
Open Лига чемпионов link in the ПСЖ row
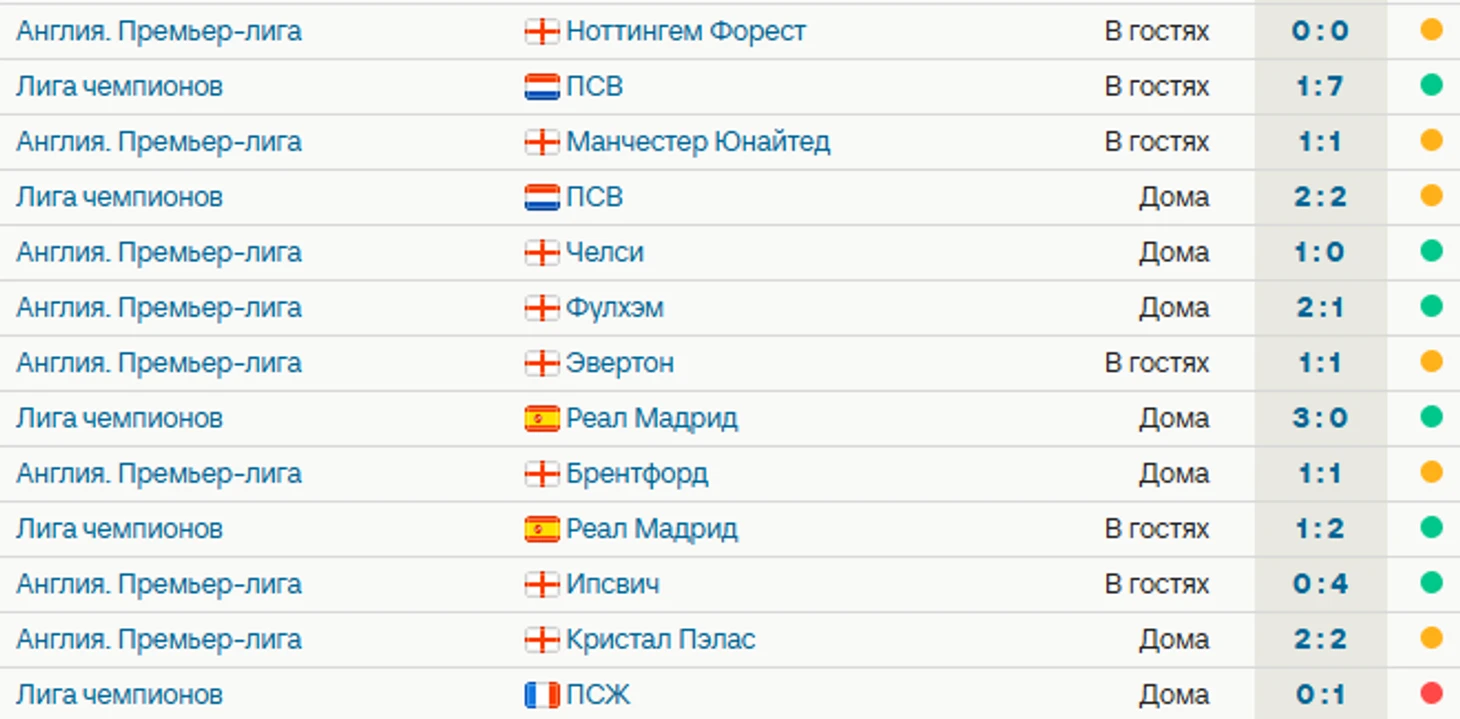coord(119,695)
